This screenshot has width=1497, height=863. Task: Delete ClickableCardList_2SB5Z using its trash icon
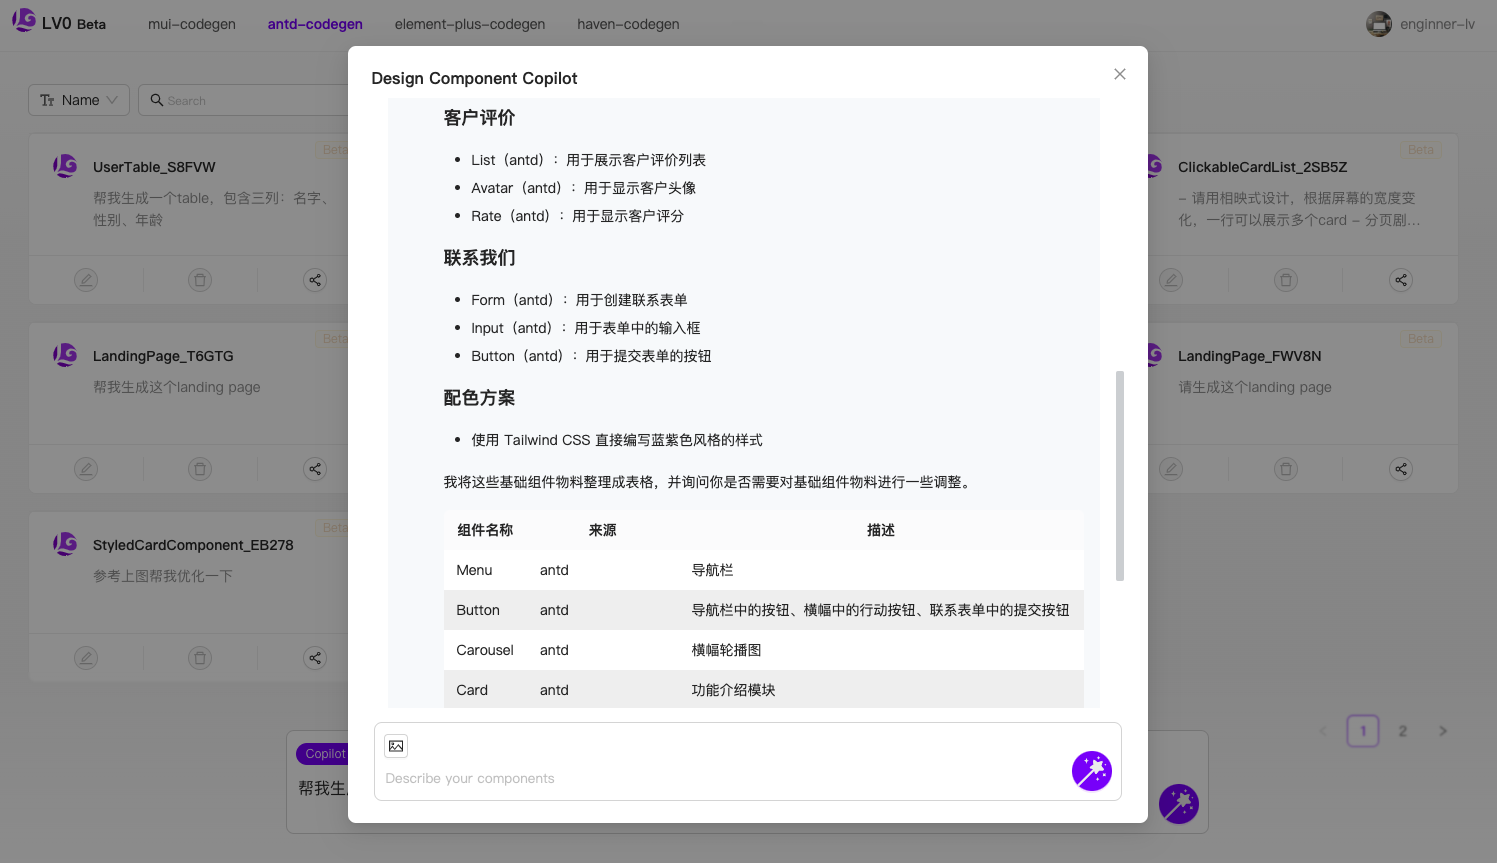pos(1285,280)
